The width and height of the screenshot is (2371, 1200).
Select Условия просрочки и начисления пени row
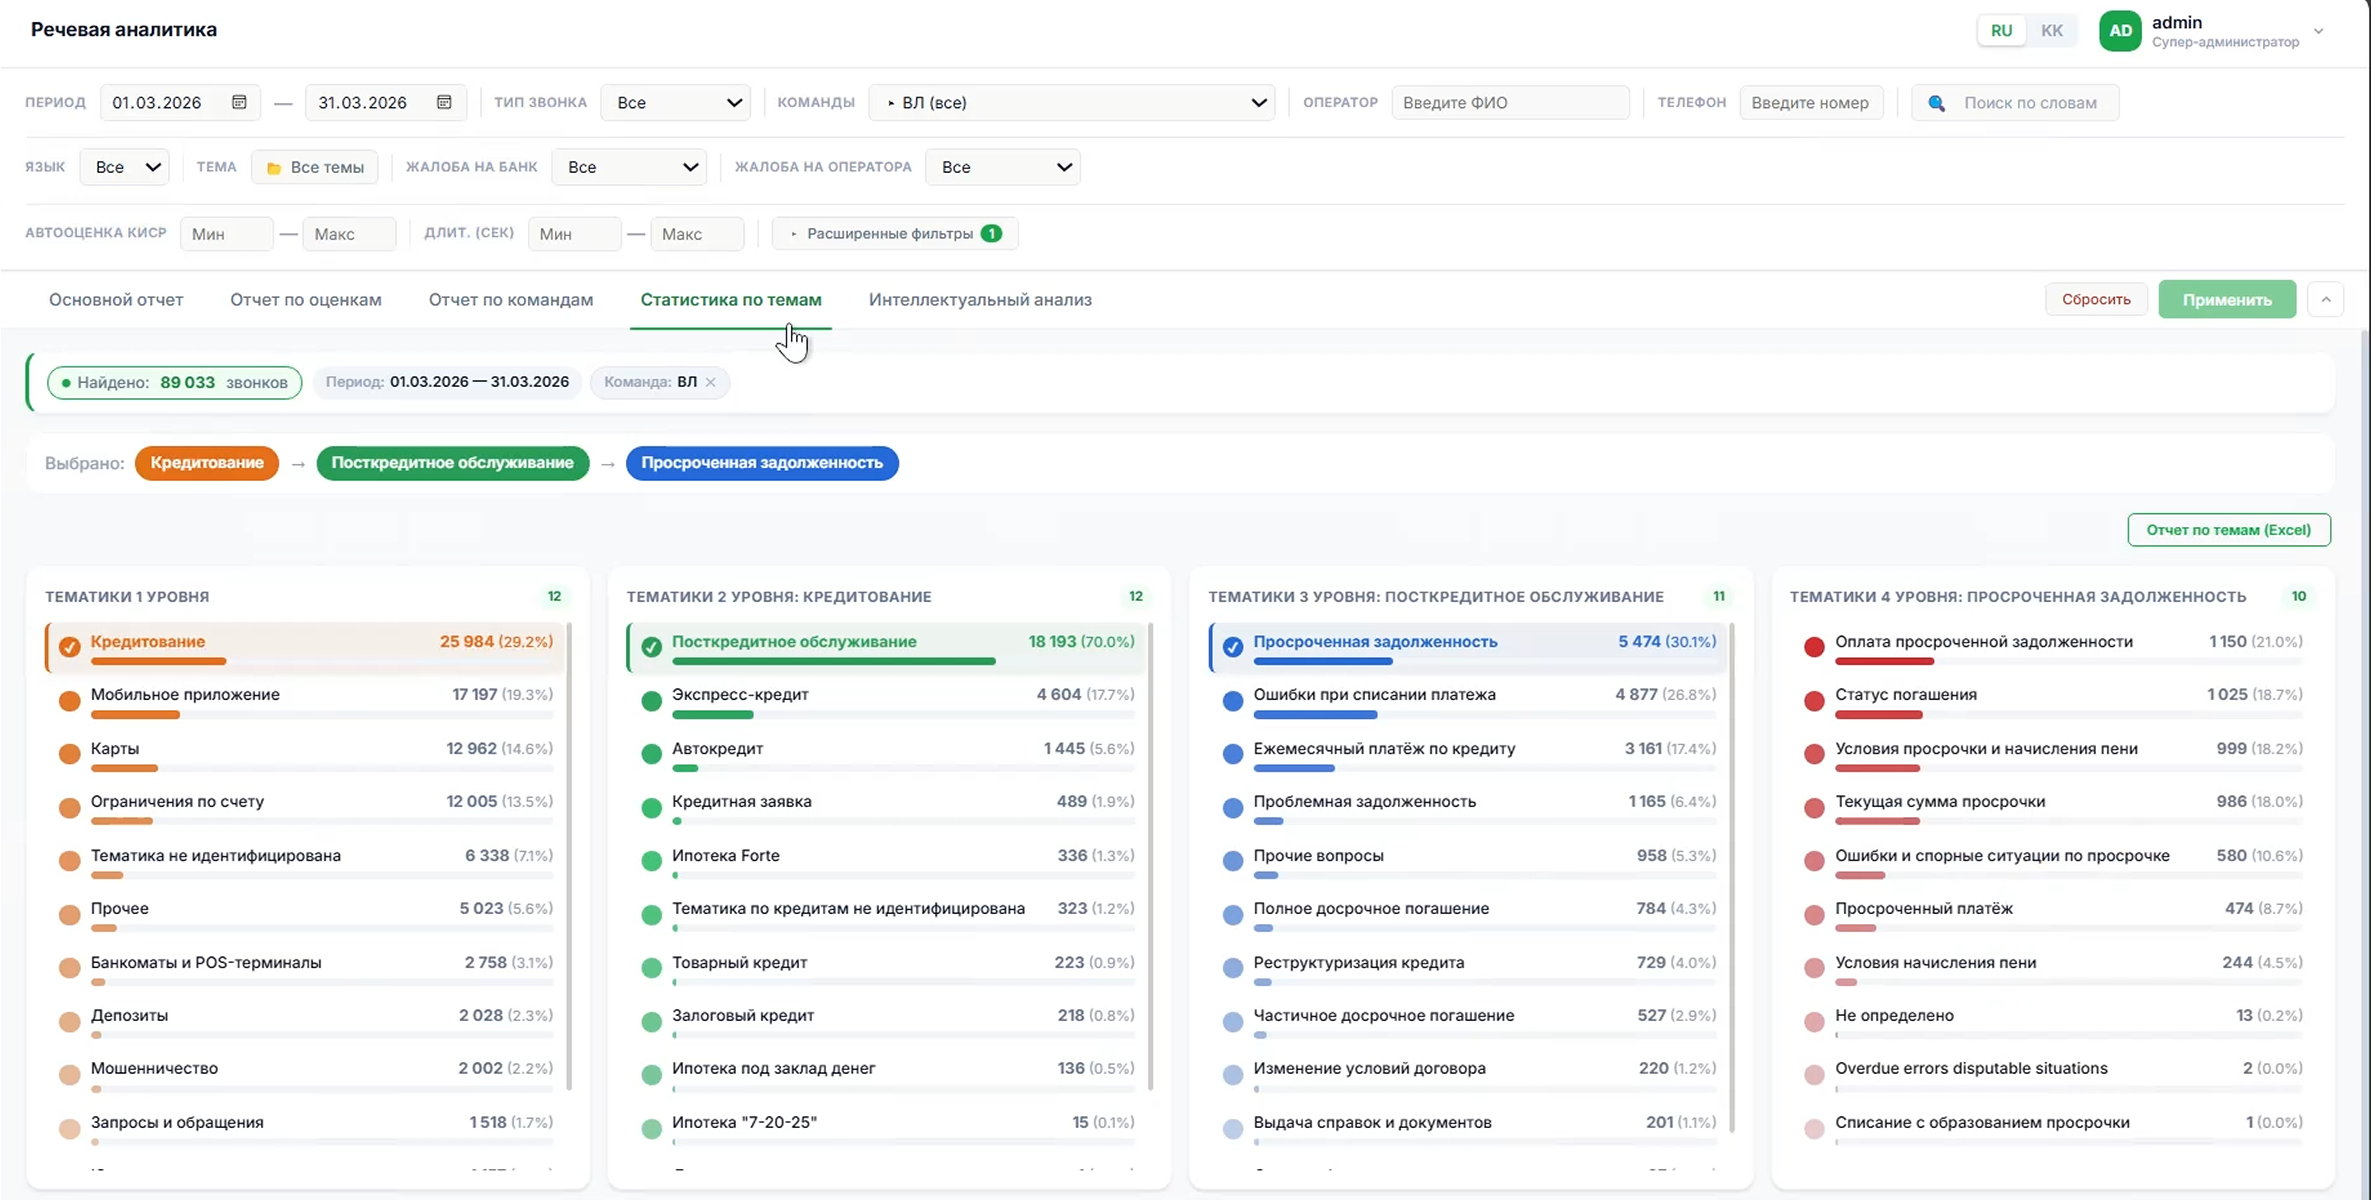[2052, 756]
